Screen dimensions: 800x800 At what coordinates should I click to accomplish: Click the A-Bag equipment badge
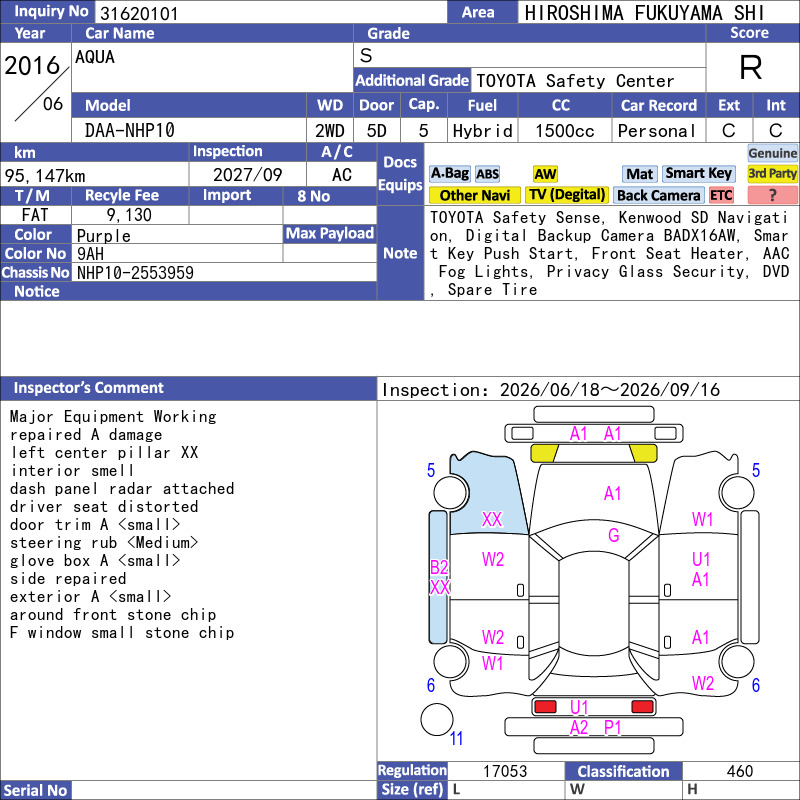[449, 174]
